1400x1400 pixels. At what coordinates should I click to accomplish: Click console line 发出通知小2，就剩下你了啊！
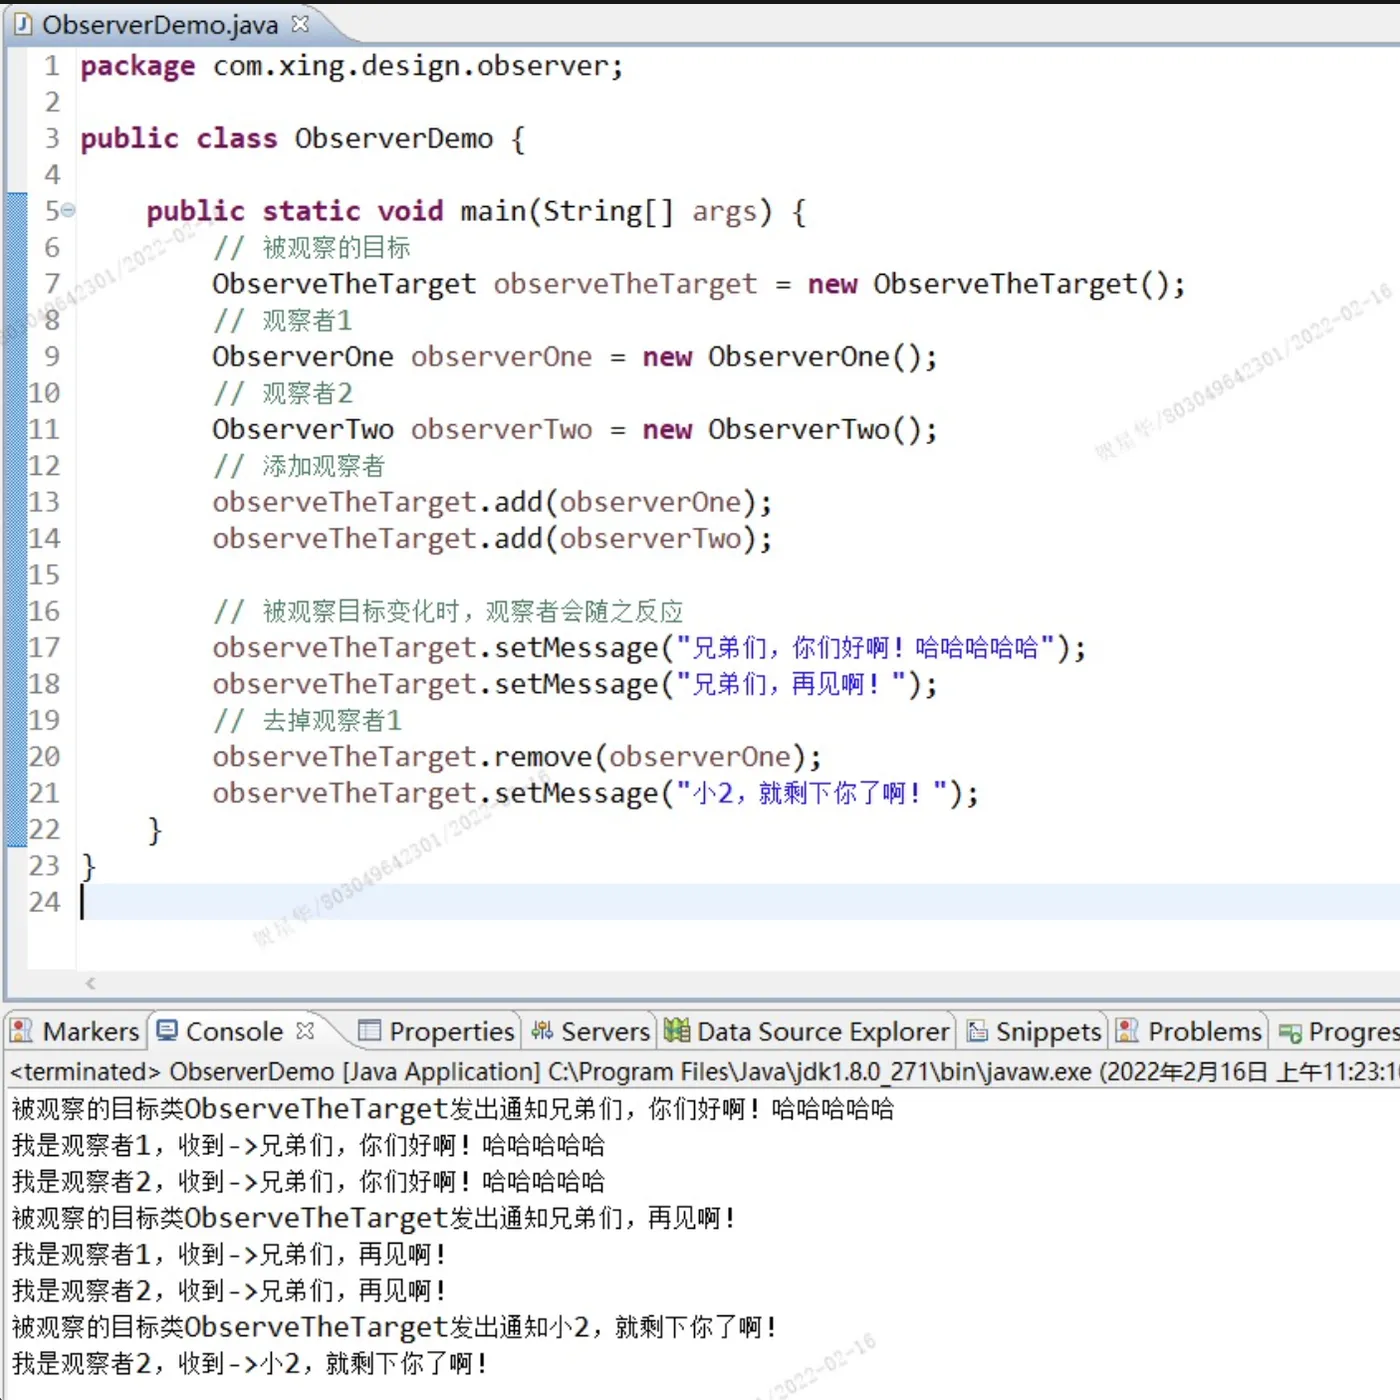pos(395,1327)
